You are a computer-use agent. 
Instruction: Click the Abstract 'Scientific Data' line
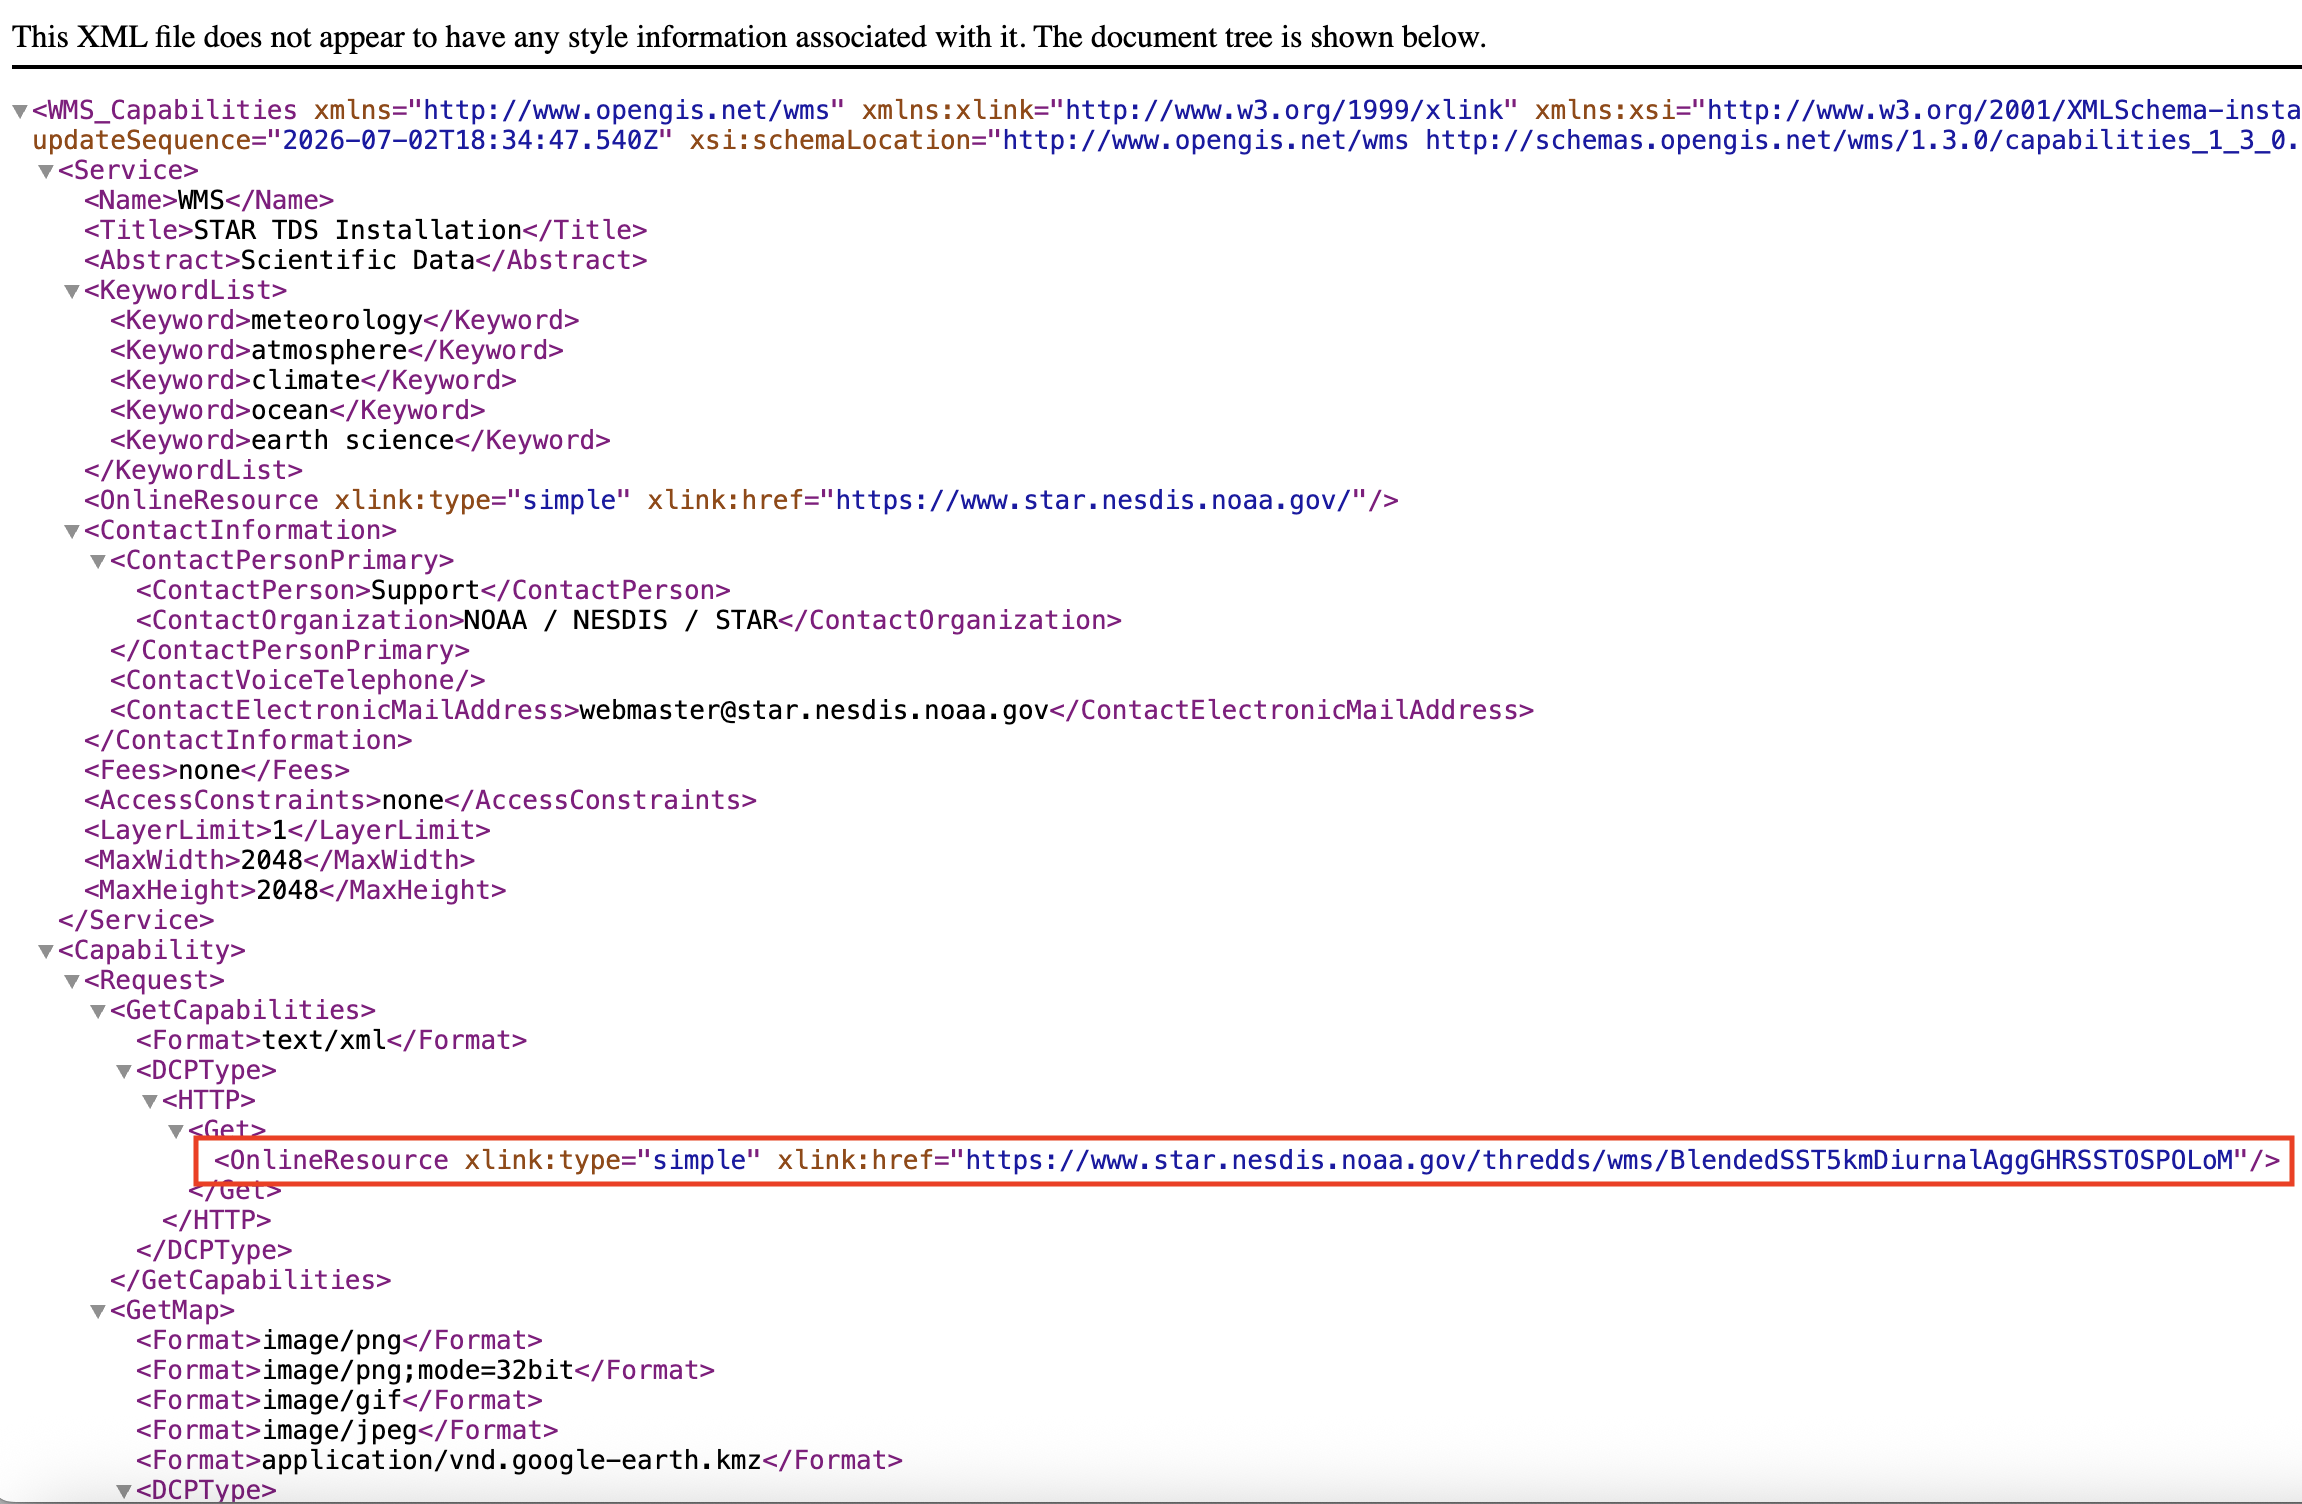366,260
